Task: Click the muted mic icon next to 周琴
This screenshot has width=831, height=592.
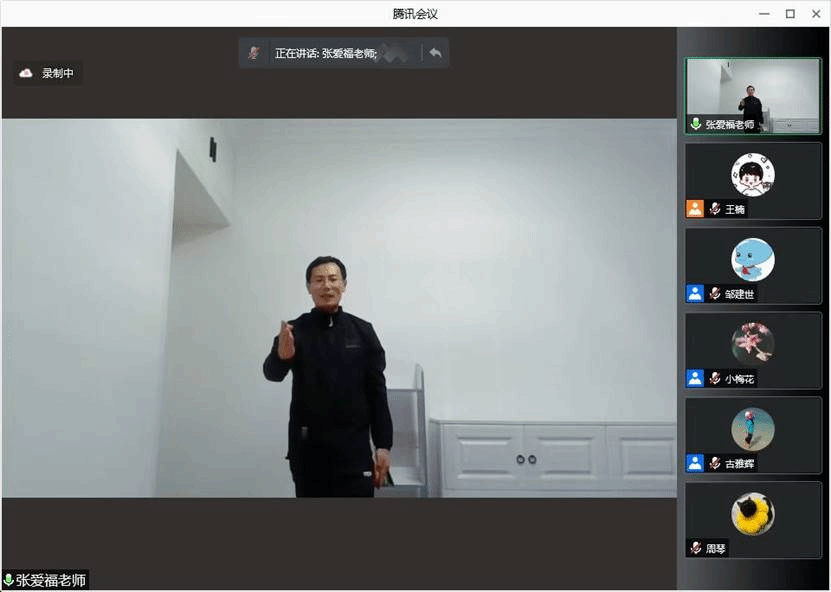Action: tap(695, 548)
